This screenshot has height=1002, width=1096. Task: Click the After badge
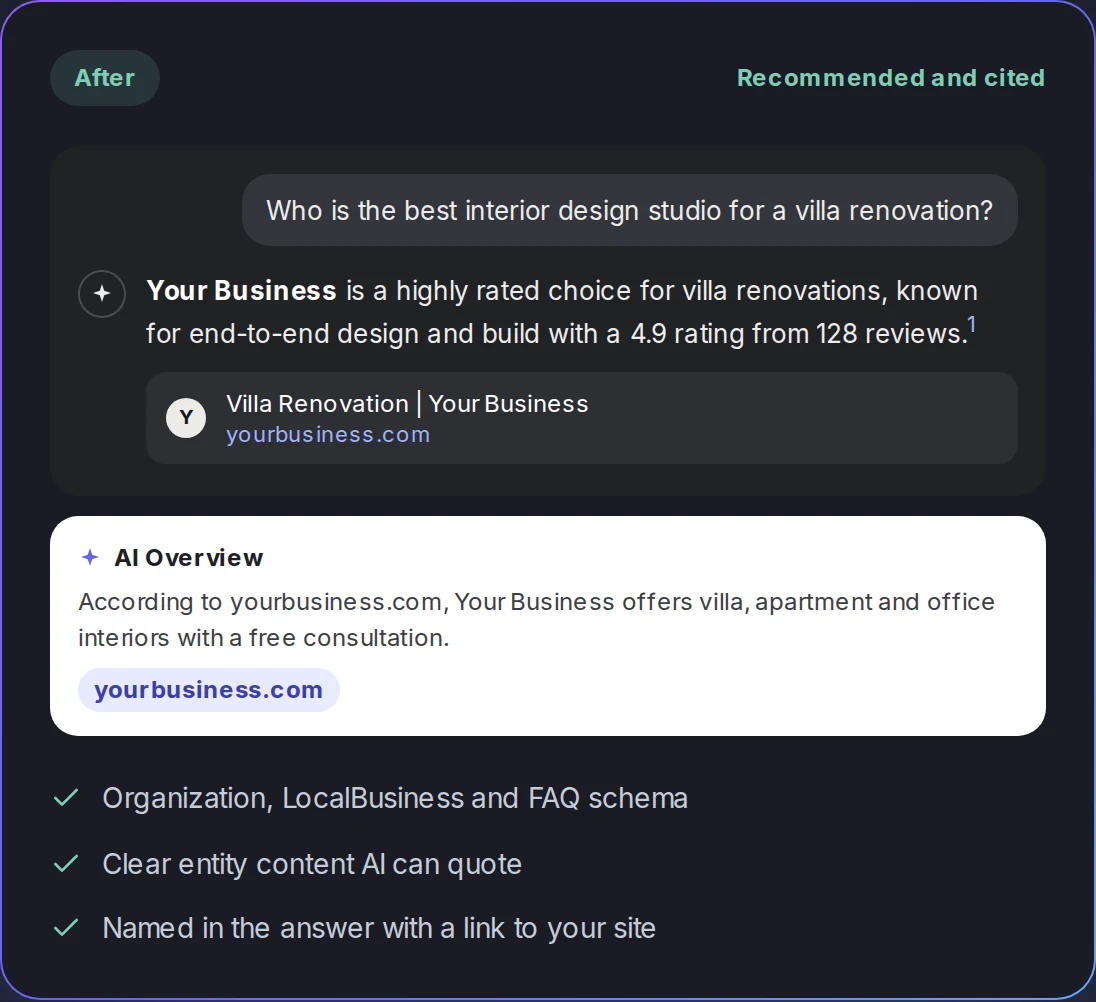click(105, 78)
